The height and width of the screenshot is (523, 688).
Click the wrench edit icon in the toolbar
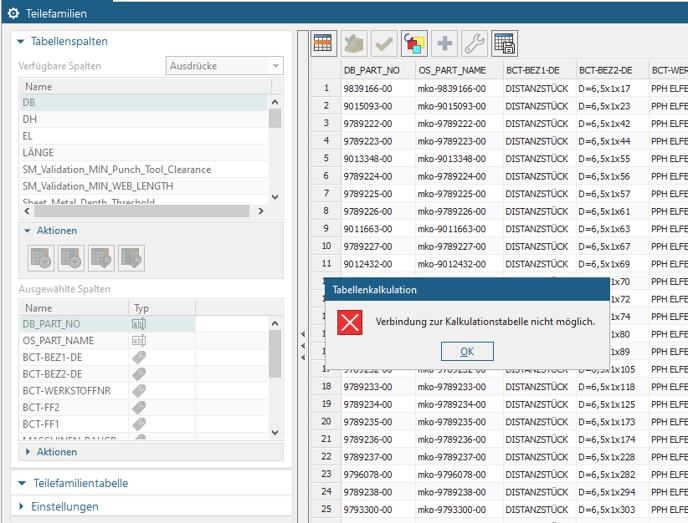[x=474, y=43]
